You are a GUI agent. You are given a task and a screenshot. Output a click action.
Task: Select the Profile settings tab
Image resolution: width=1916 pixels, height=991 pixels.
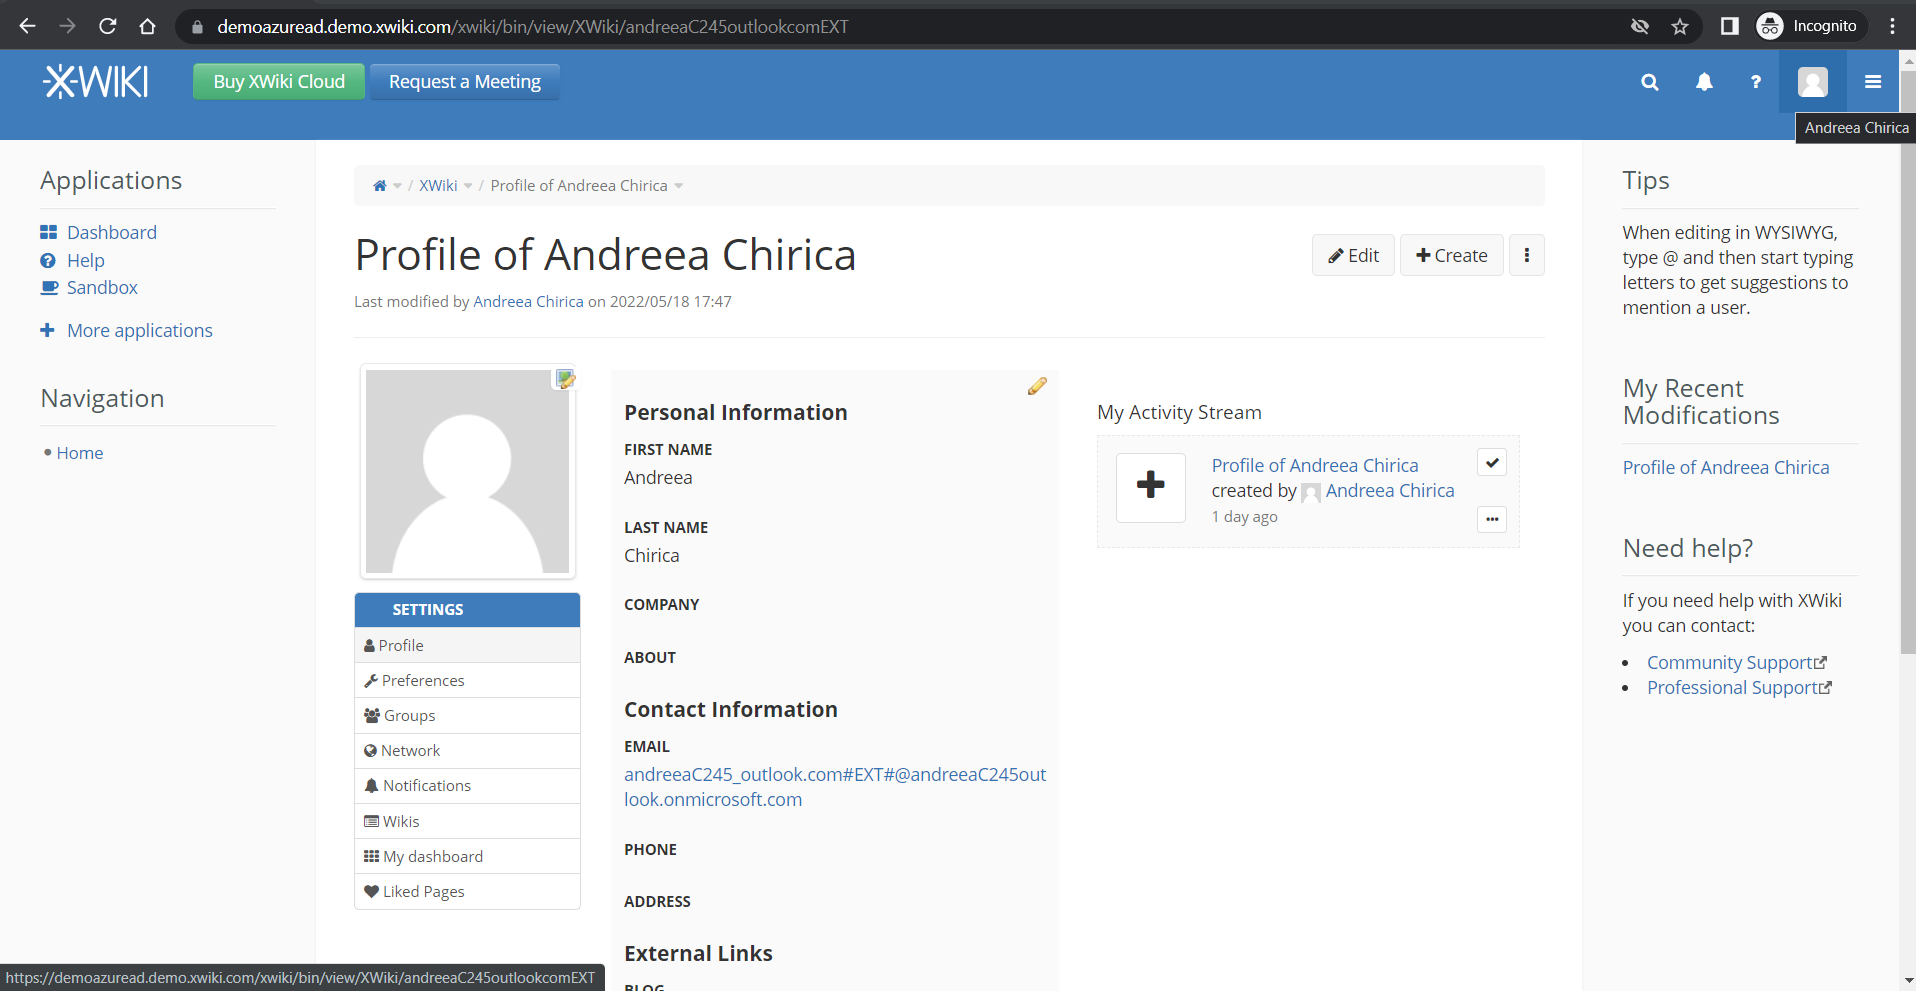[467, 645]
